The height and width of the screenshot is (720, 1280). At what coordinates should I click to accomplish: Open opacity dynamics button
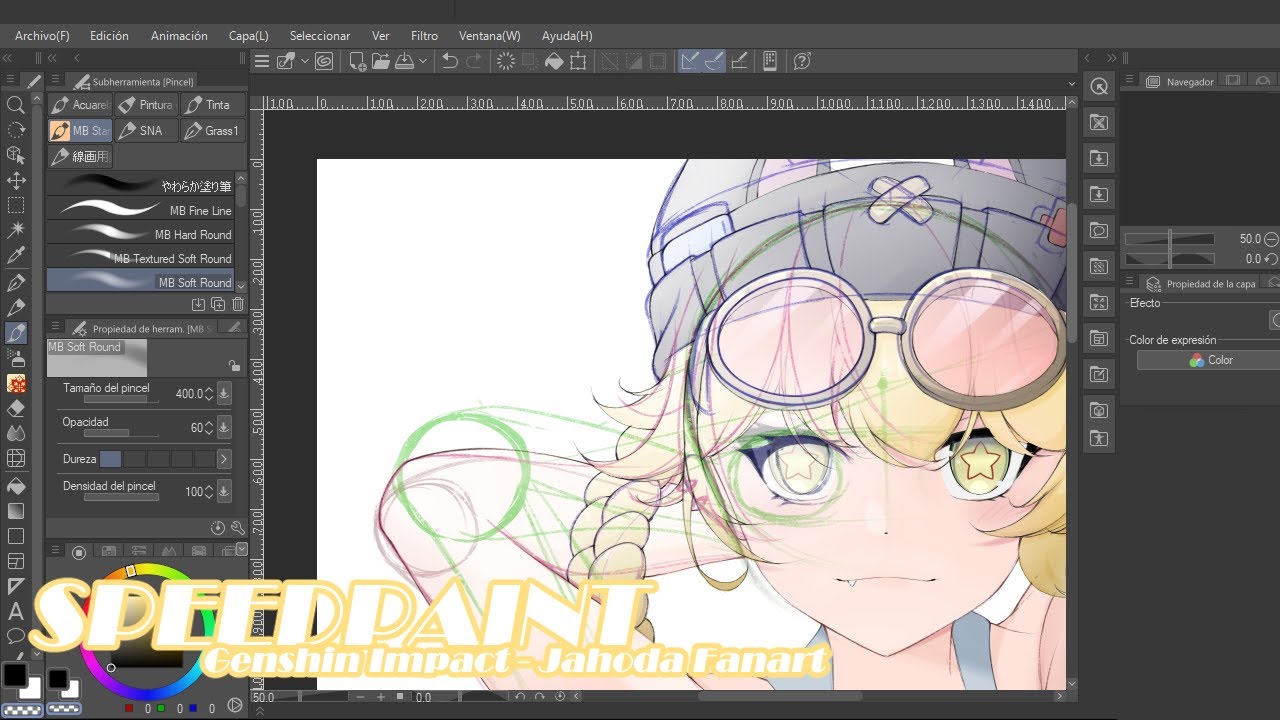click(x=224, y=428)
